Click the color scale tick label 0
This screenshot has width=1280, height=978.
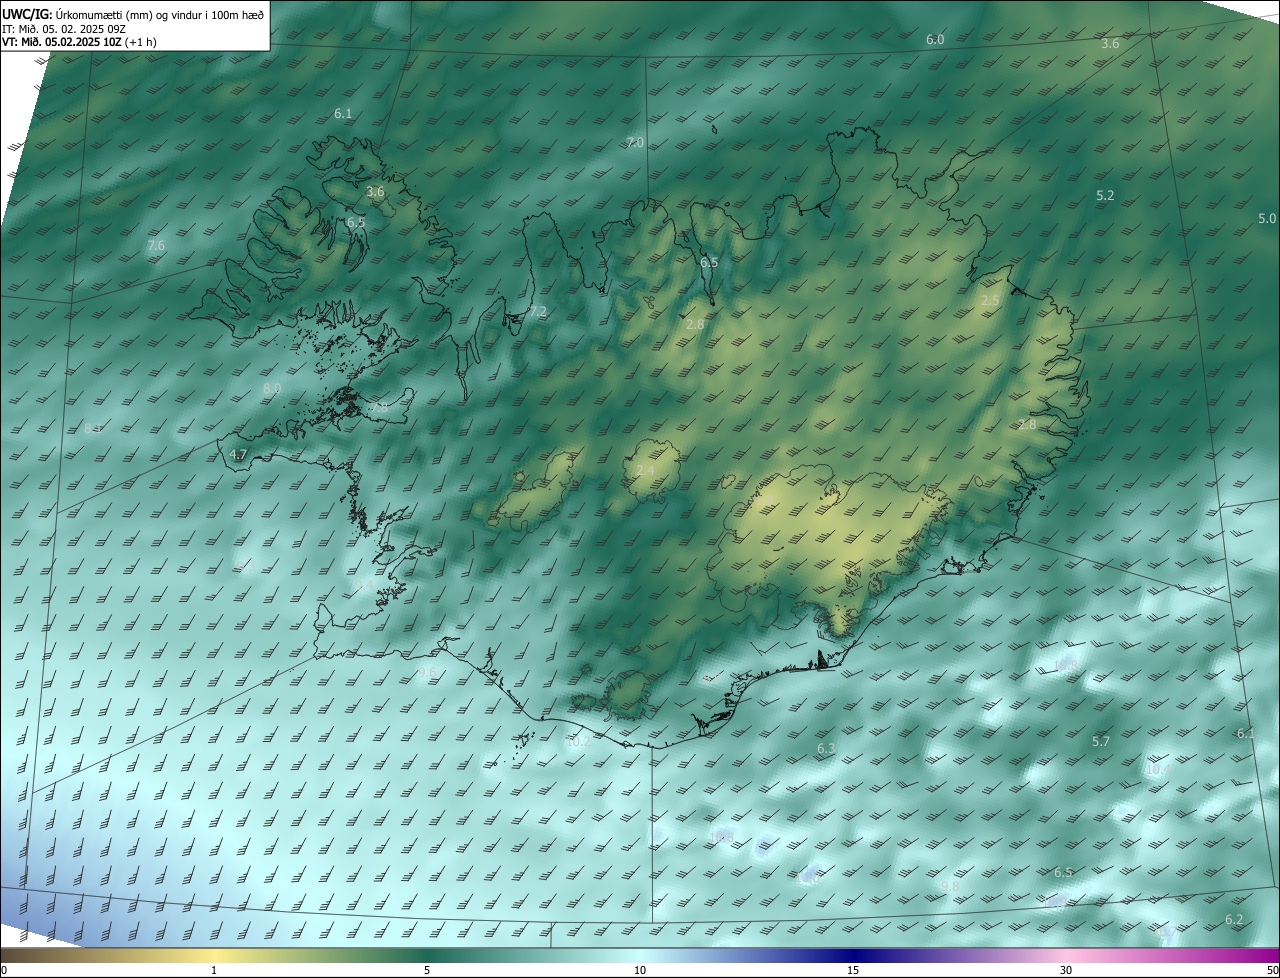pyautogui.click(x=4, y=970)
